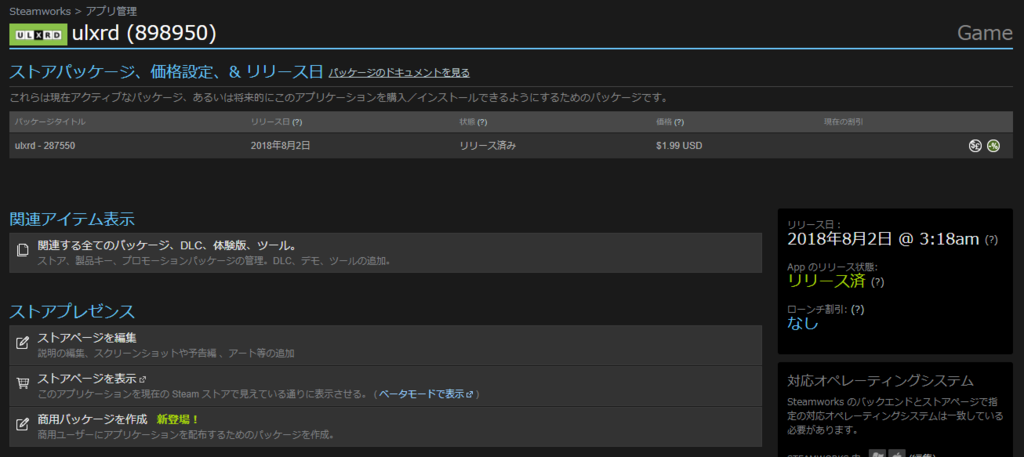The width and height of the screenshot is (1024, 457).
Task: Click the external-link icon after ストアページを表示
Action: click(142, 379)
